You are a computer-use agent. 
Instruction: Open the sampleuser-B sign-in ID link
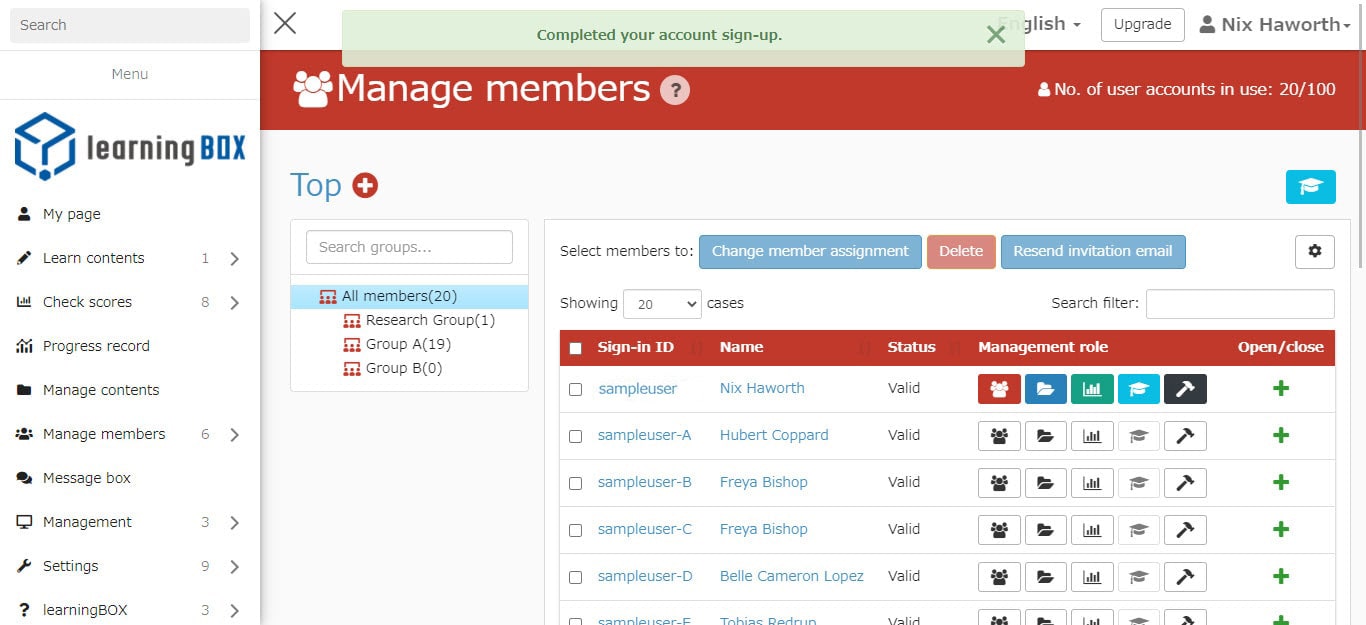[x=645, y=482]
